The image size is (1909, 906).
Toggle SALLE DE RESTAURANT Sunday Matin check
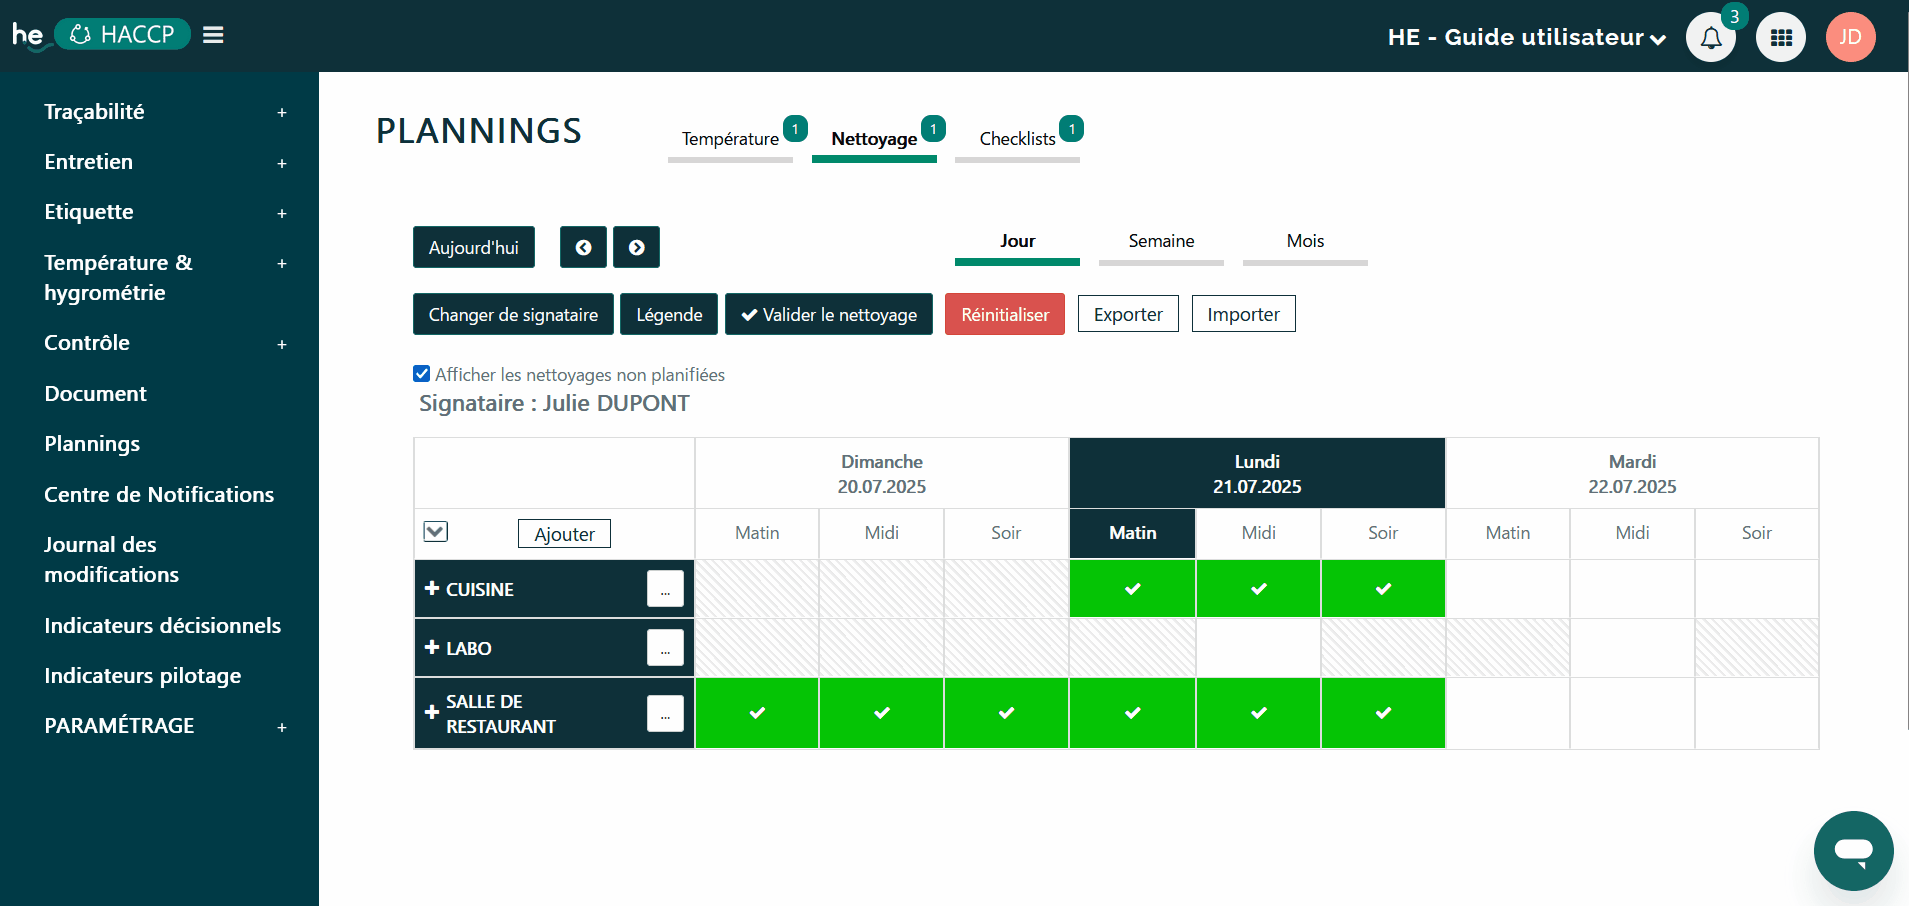(757, 713)
